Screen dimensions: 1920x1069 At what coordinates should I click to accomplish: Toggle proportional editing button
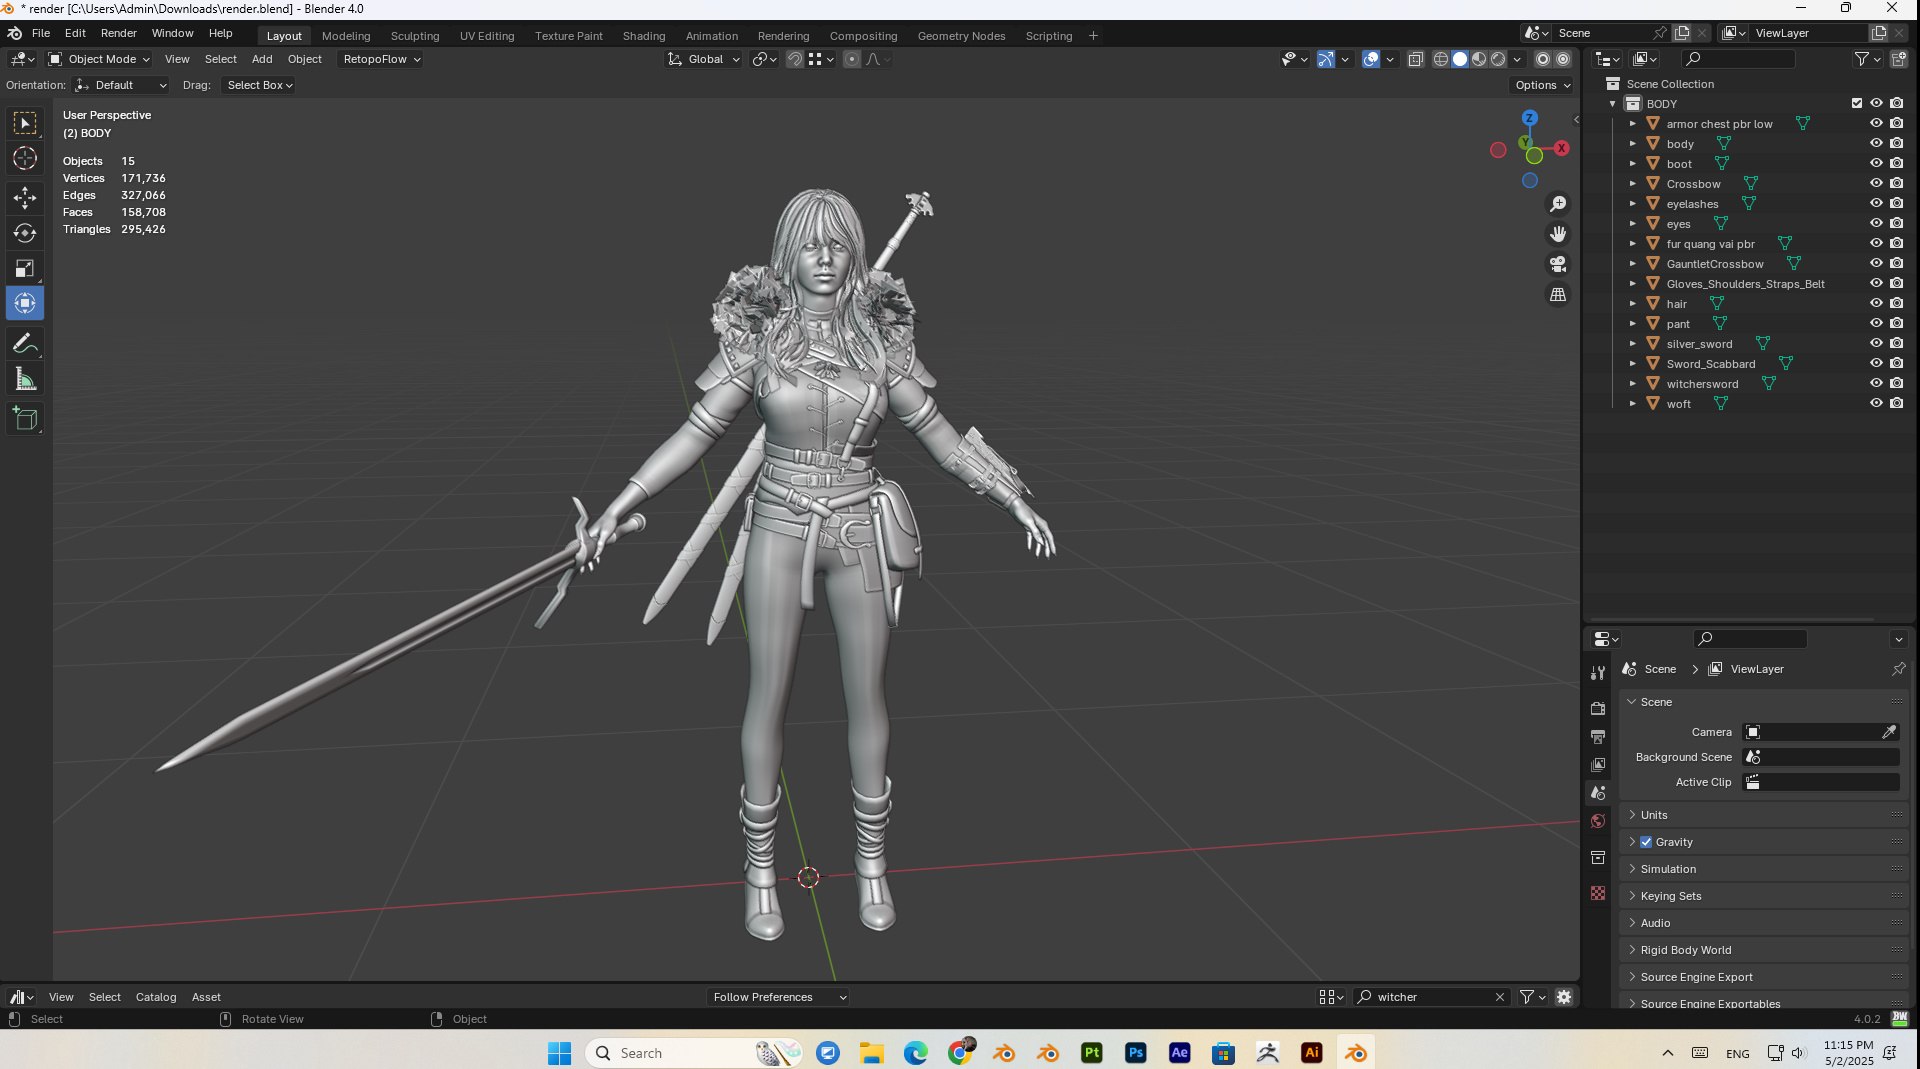(x=852, y=59)
